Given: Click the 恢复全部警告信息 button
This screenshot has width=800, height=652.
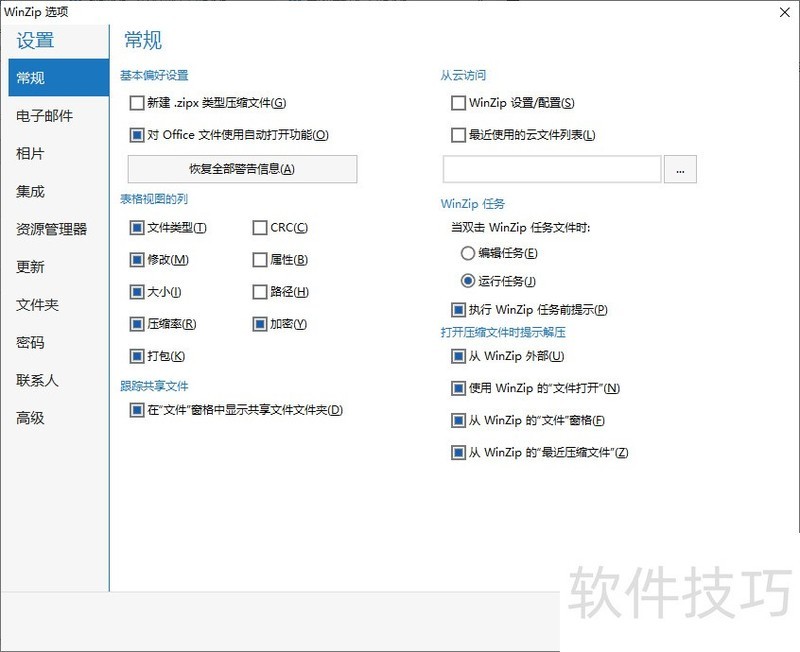Looking at the screenshot, I should tap(242, 169).
